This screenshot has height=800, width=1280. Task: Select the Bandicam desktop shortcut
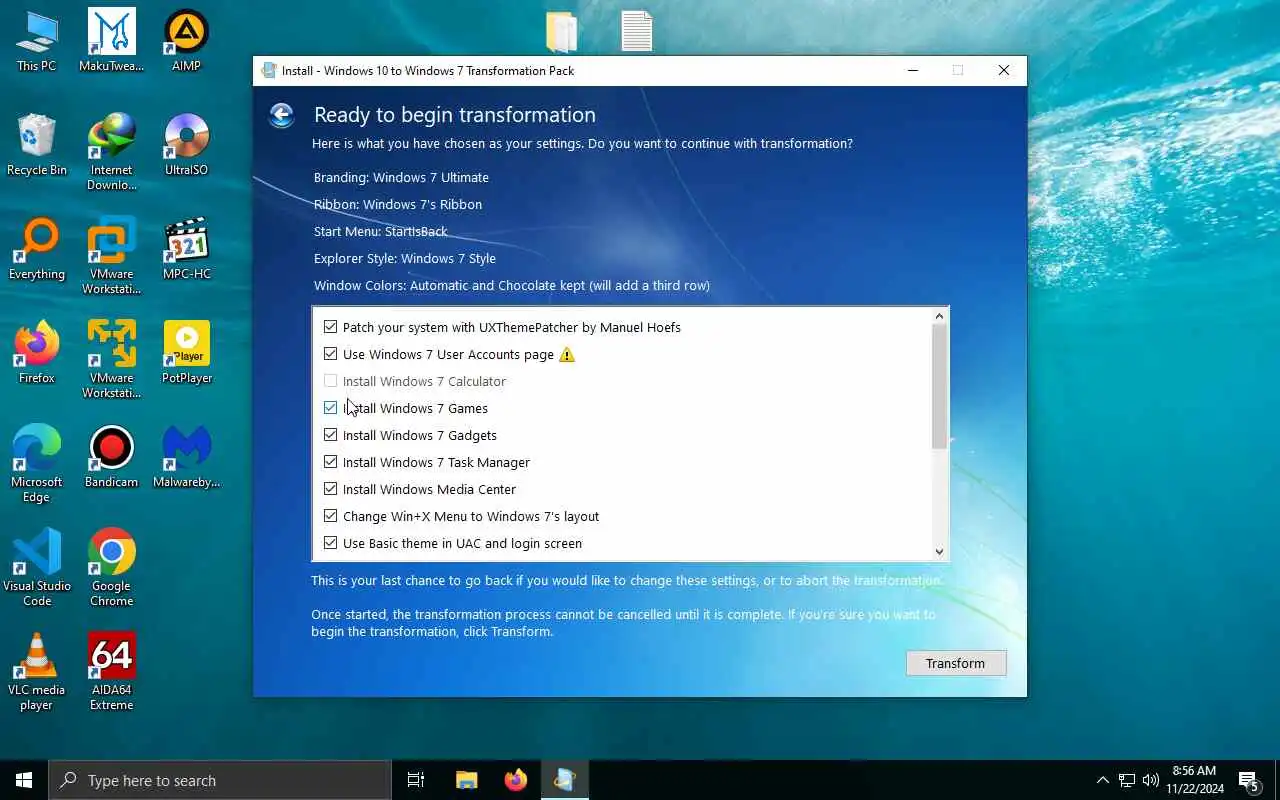point(112,458)
